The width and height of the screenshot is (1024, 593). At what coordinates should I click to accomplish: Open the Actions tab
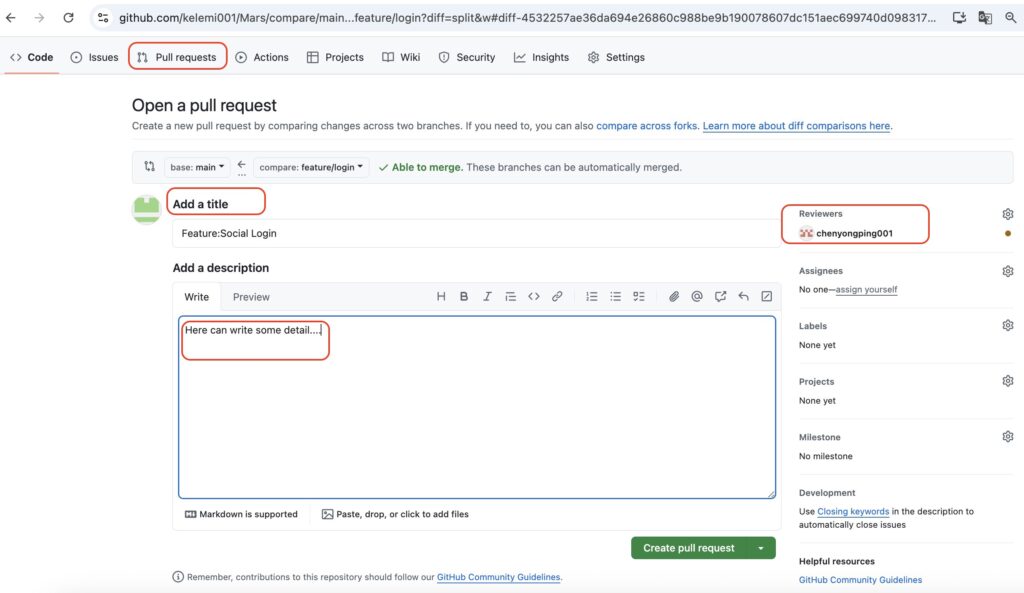tap(262, 57)
